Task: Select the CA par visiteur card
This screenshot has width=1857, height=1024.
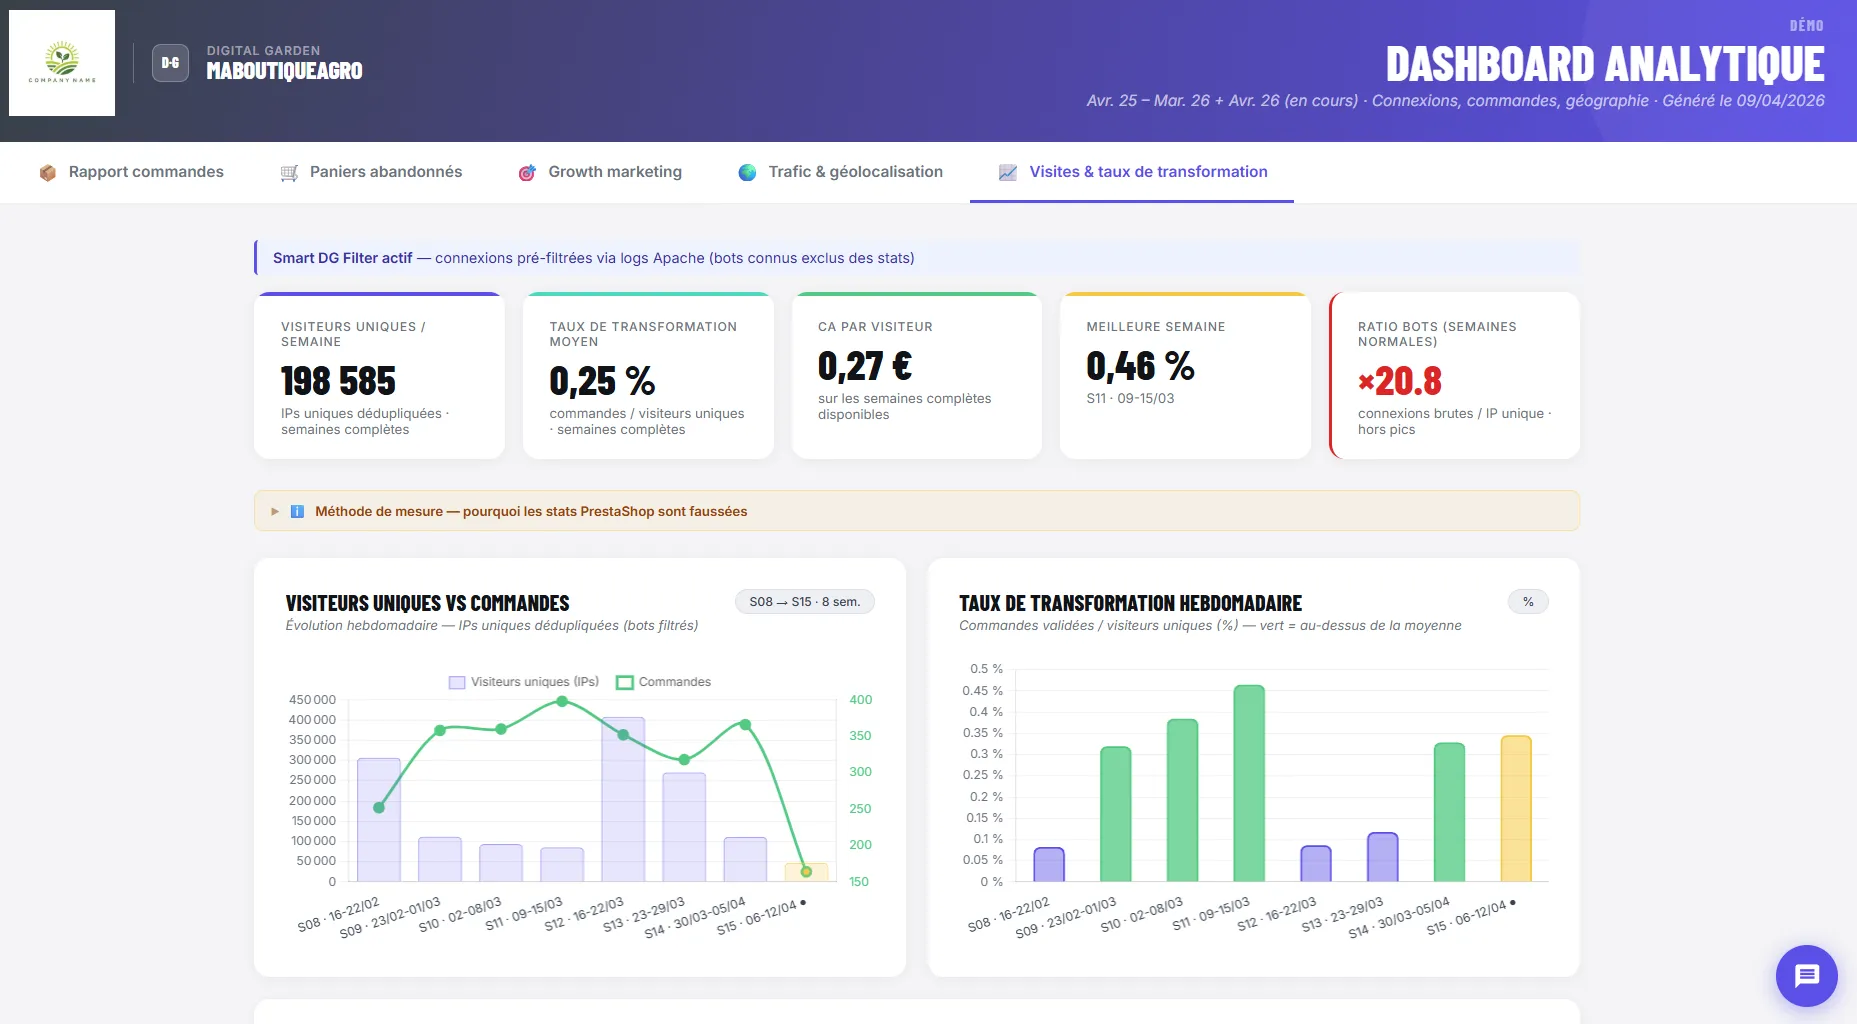Action: tap(917, 376)
